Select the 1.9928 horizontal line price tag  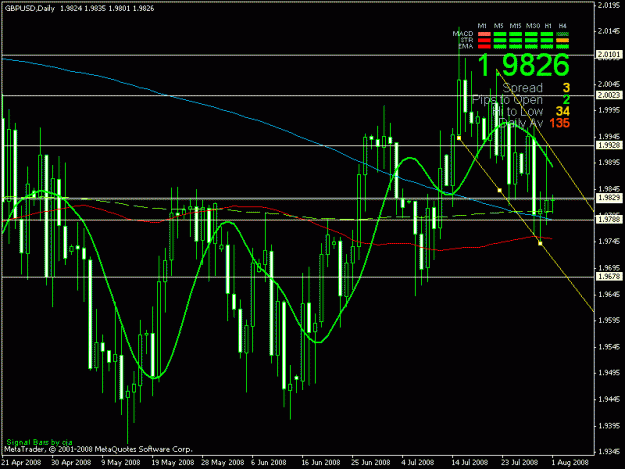coord(609,145)
